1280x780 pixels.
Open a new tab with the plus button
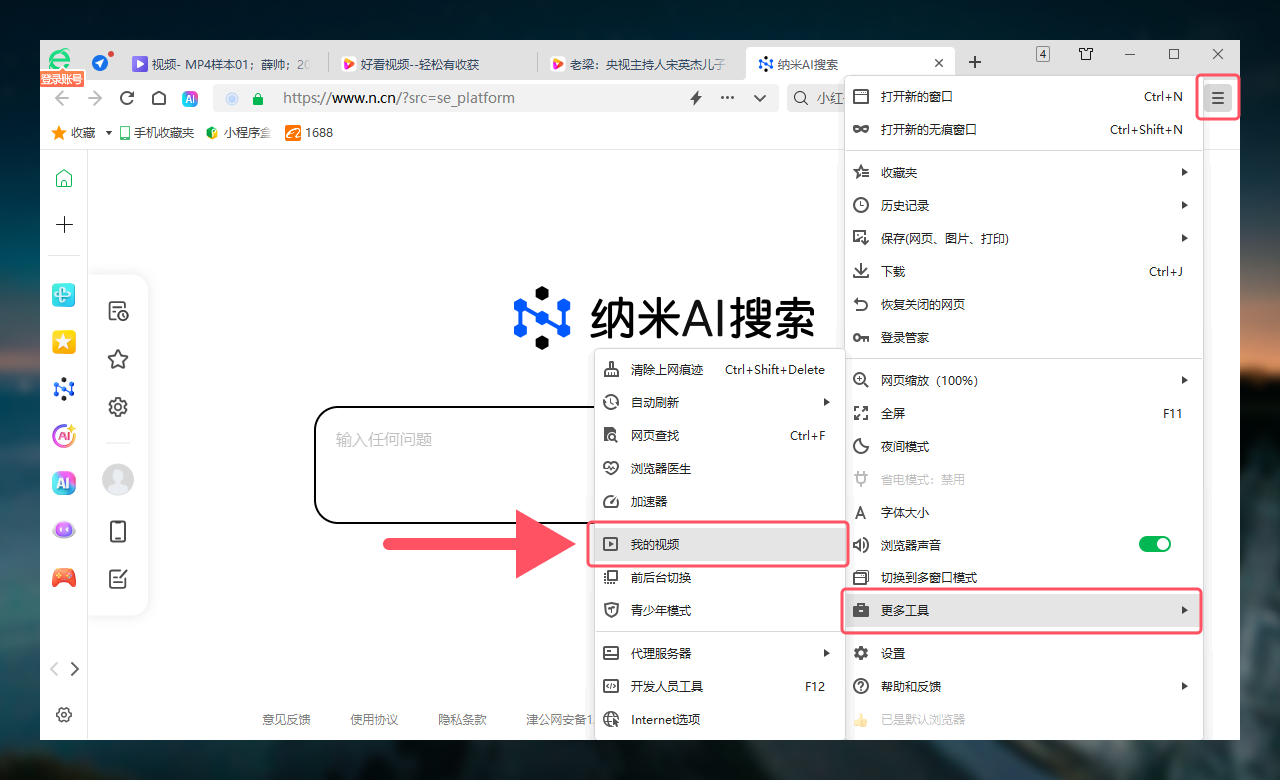click(x=975, y=62)
